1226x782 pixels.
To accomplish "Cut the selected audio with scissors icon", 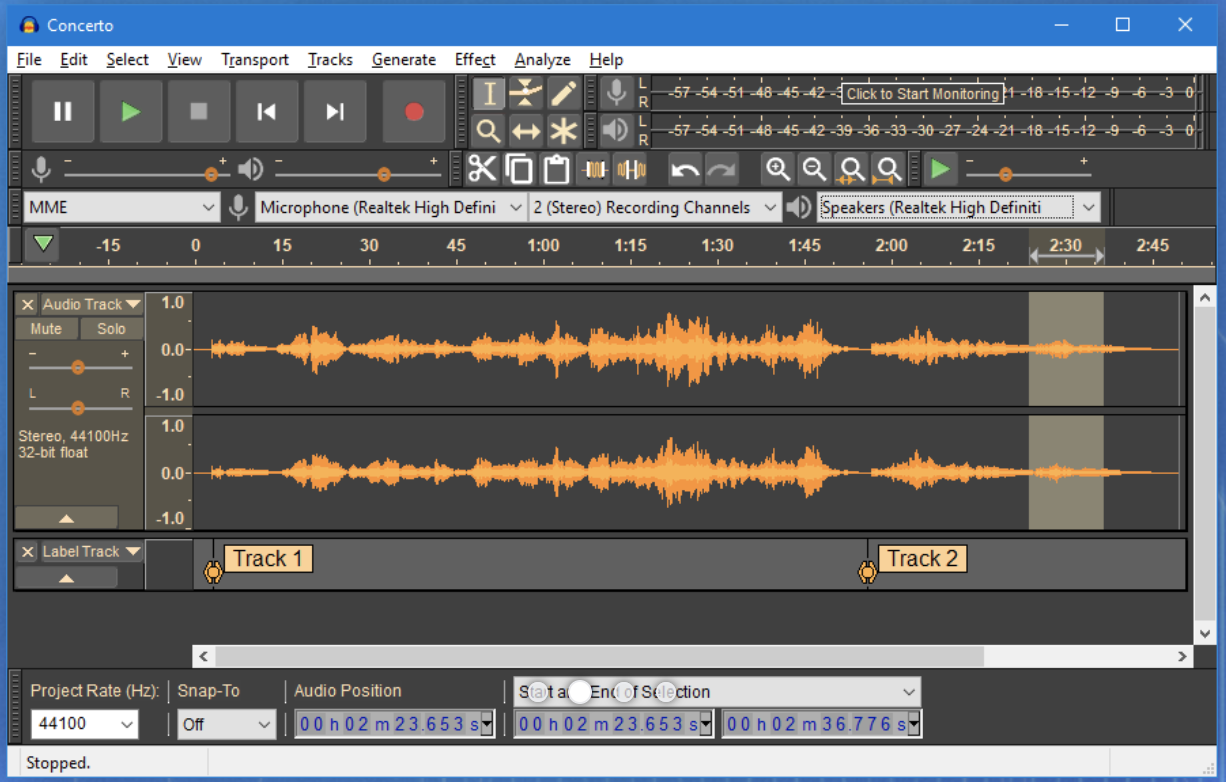I will click(x=482, y=168).
